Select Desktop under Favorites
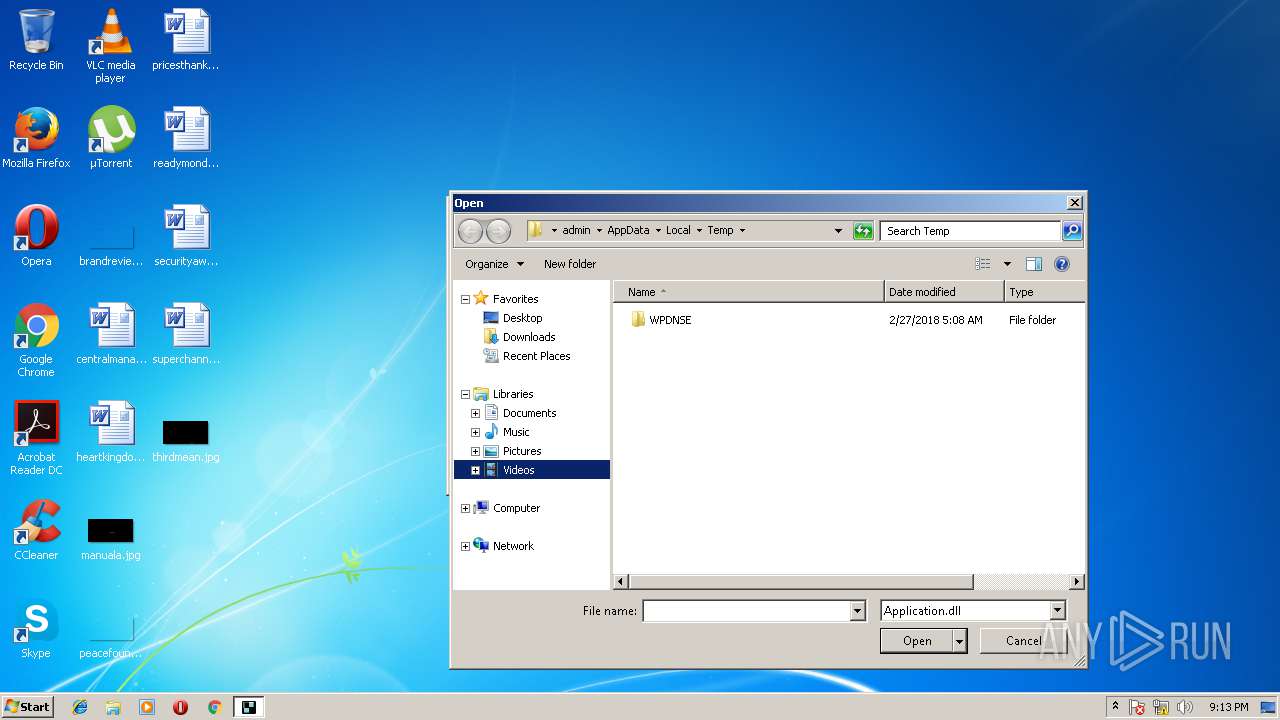The height and width of the screenshot is (720, 1280). [x=522, y=318]
